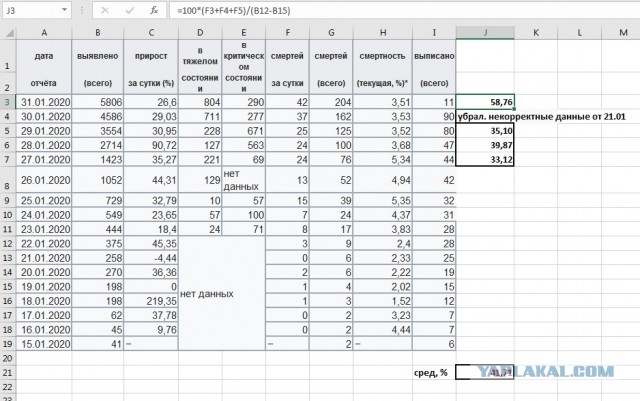Click the confirm checkmark icon in formula bar

pos(130,11)
